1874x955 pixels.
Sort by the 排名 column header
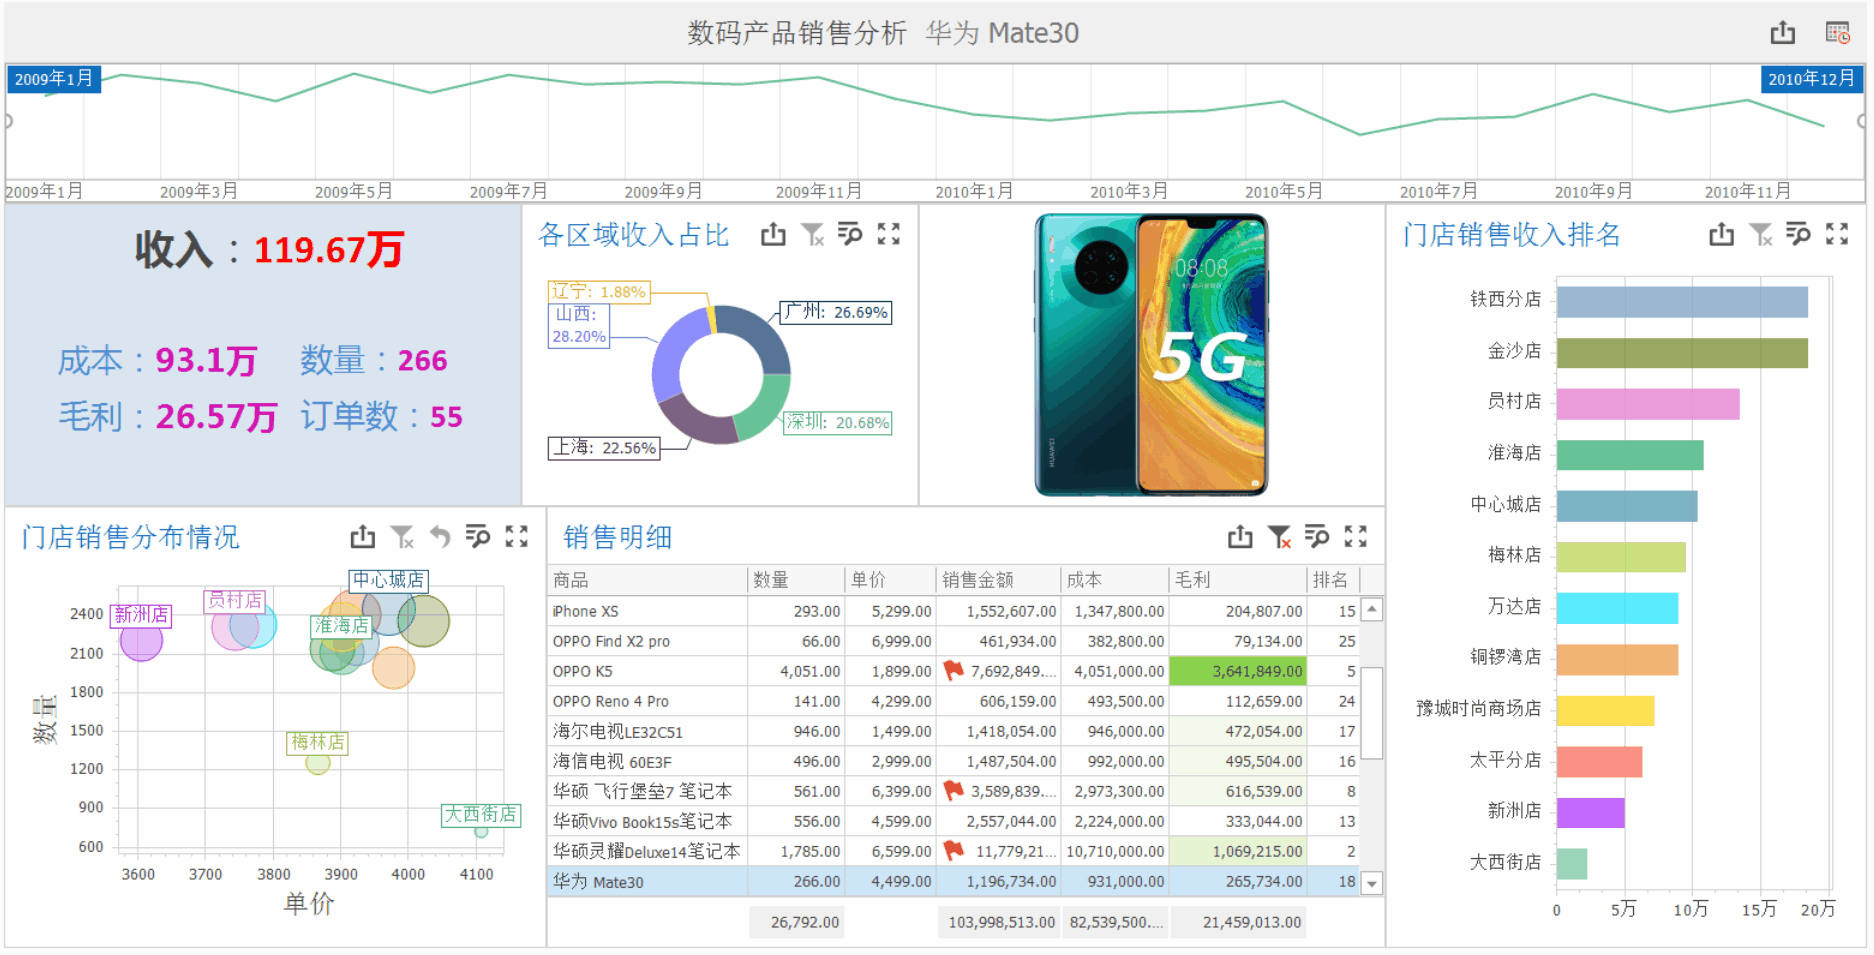(x=1334, y=580)
